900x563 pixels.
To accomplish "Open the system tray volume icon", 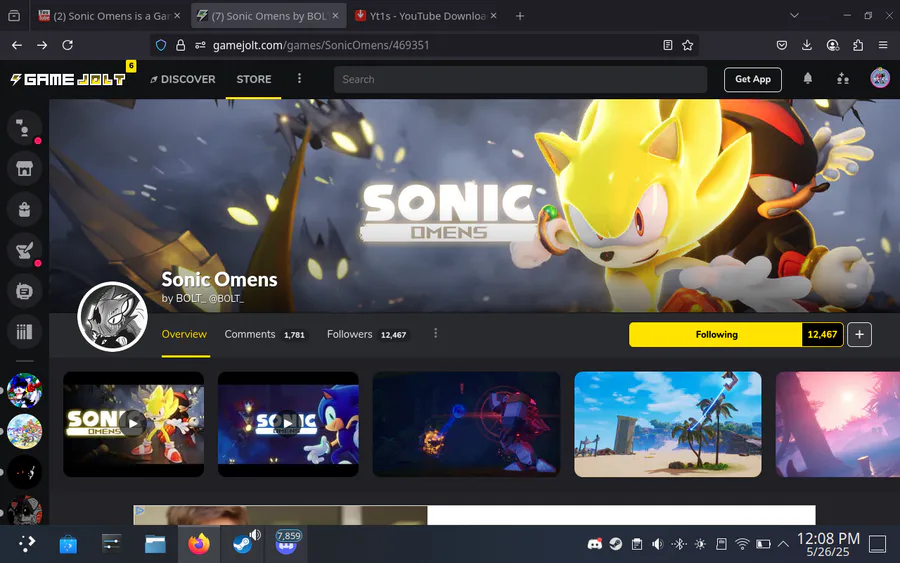I will pos(658,544).
